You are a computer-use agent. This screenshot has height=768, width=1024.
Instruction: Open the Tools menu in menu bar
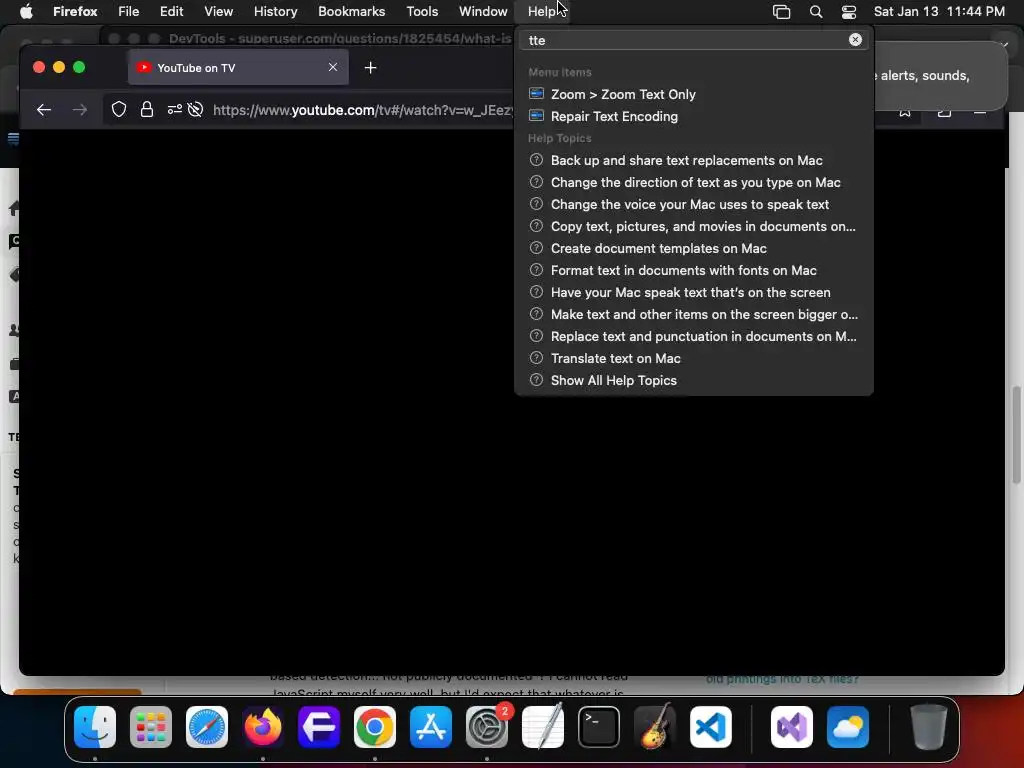(422, 11)
